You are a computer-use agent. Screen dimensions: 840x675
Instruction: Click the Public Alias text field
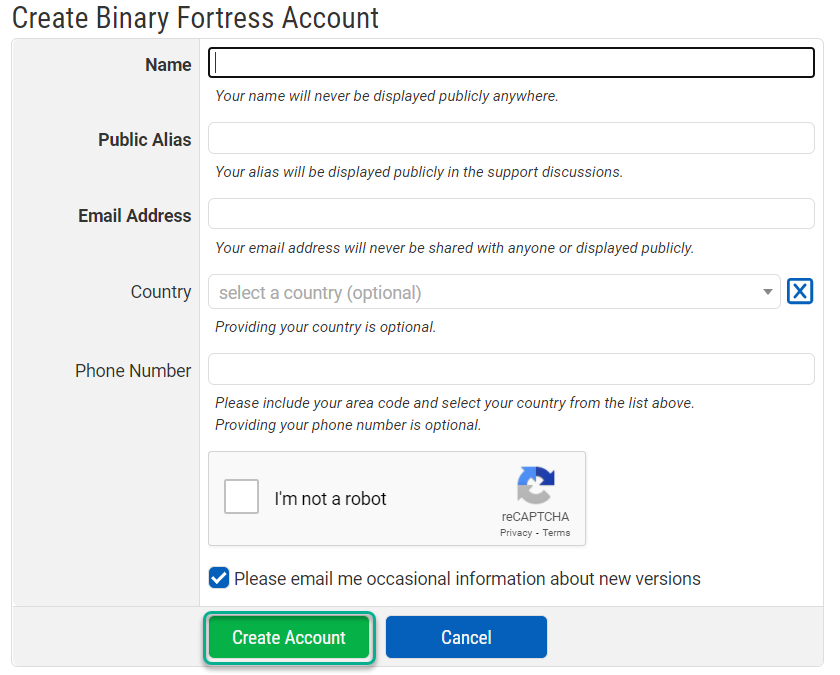click(511, 137)
